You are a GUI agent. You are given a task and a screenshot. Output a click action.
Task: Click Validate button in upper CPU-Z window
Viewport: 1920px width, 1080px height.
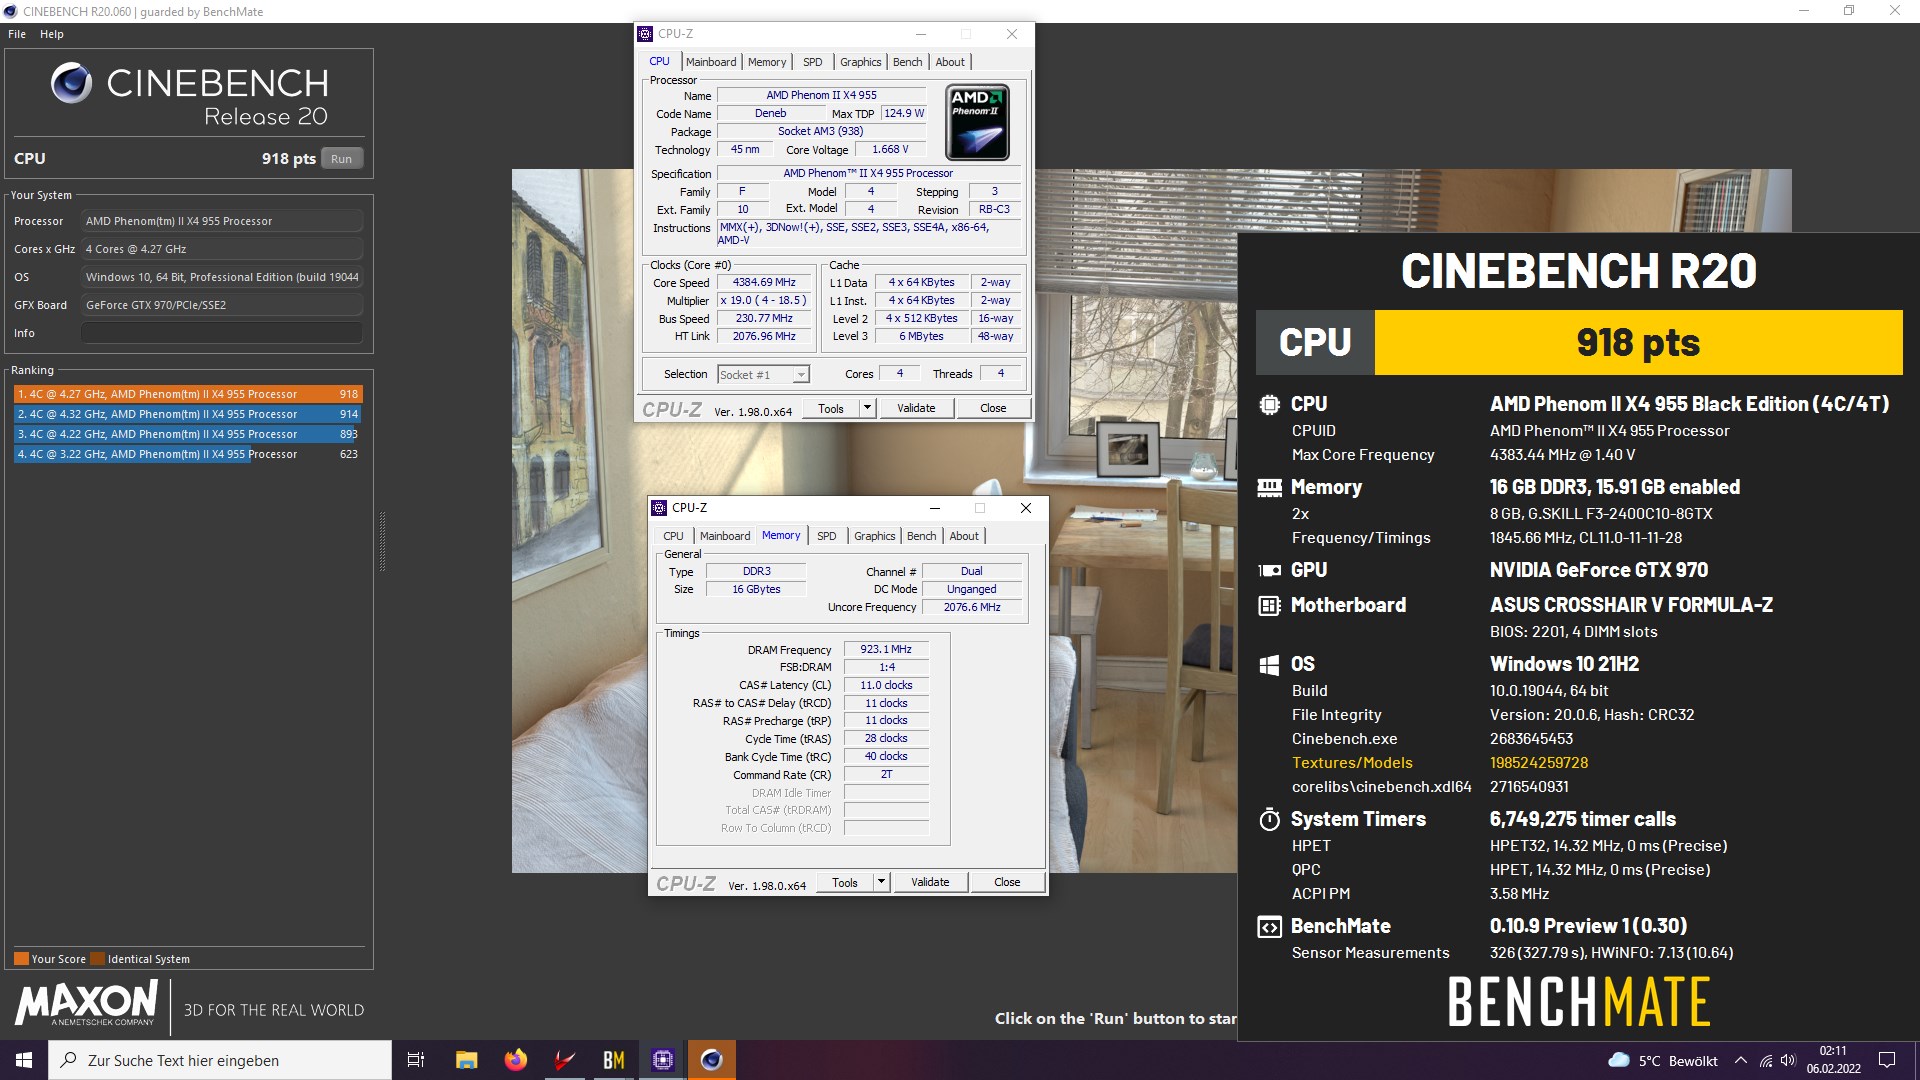(x=916, y=408)
